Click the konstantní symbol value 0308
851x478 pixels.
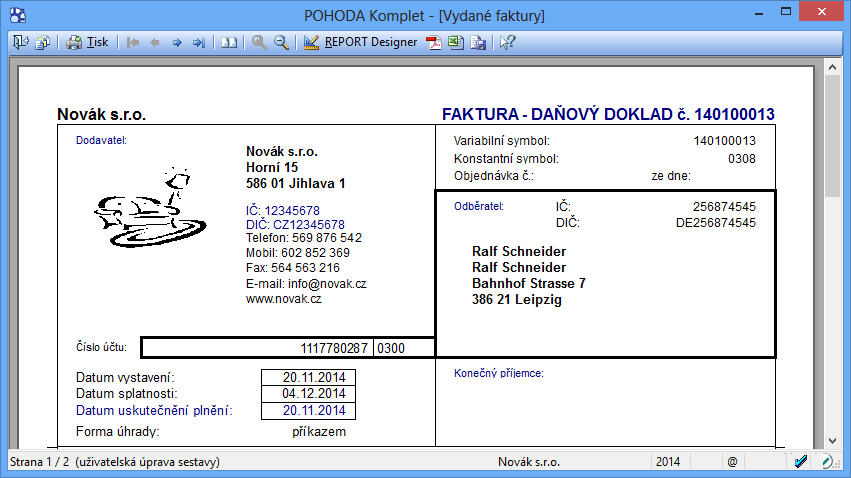[x=741, y=159]
